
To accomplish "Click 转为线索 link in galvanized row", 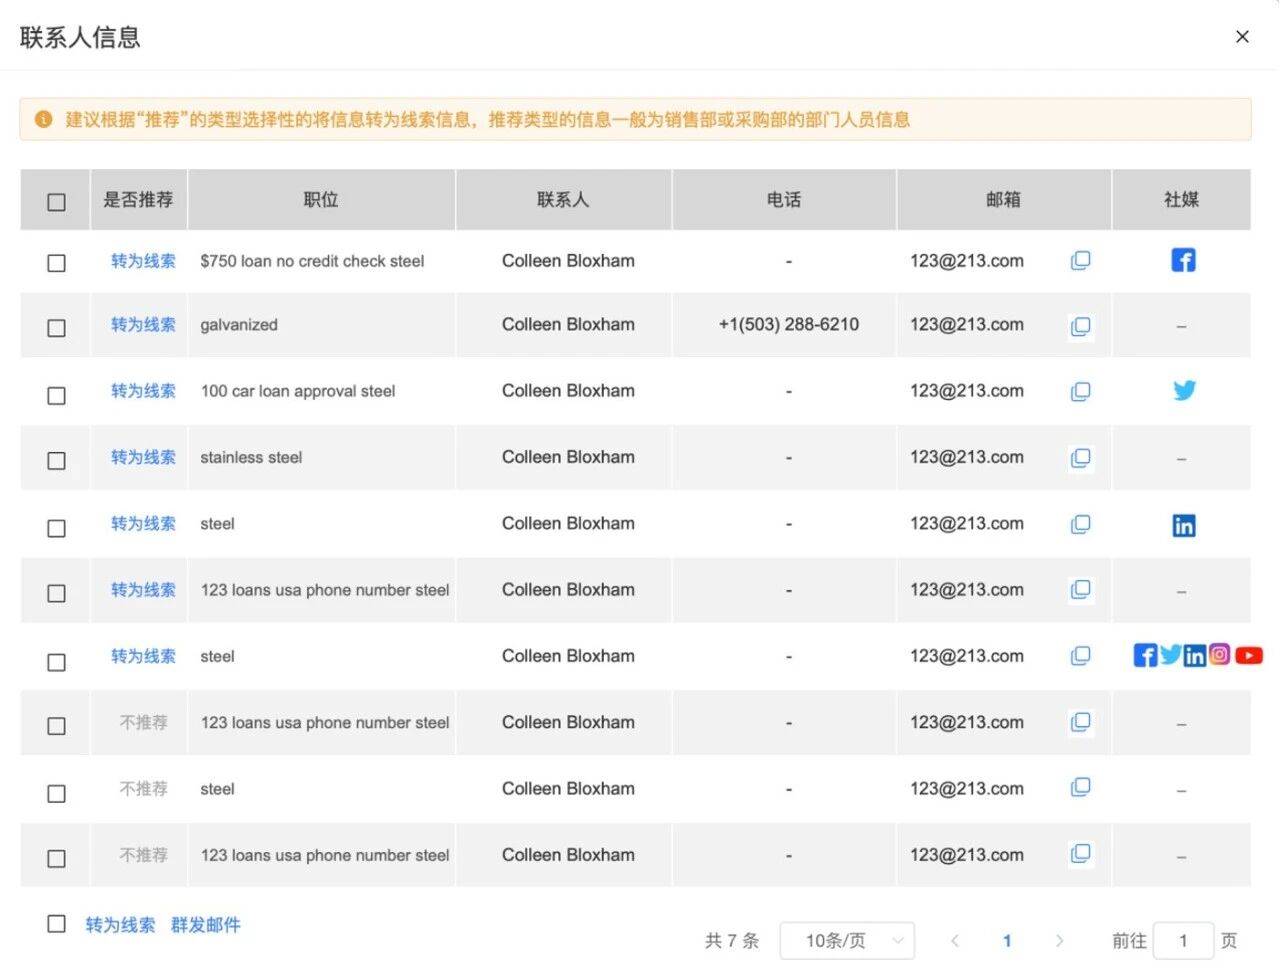I will click(x=143, y=325).
